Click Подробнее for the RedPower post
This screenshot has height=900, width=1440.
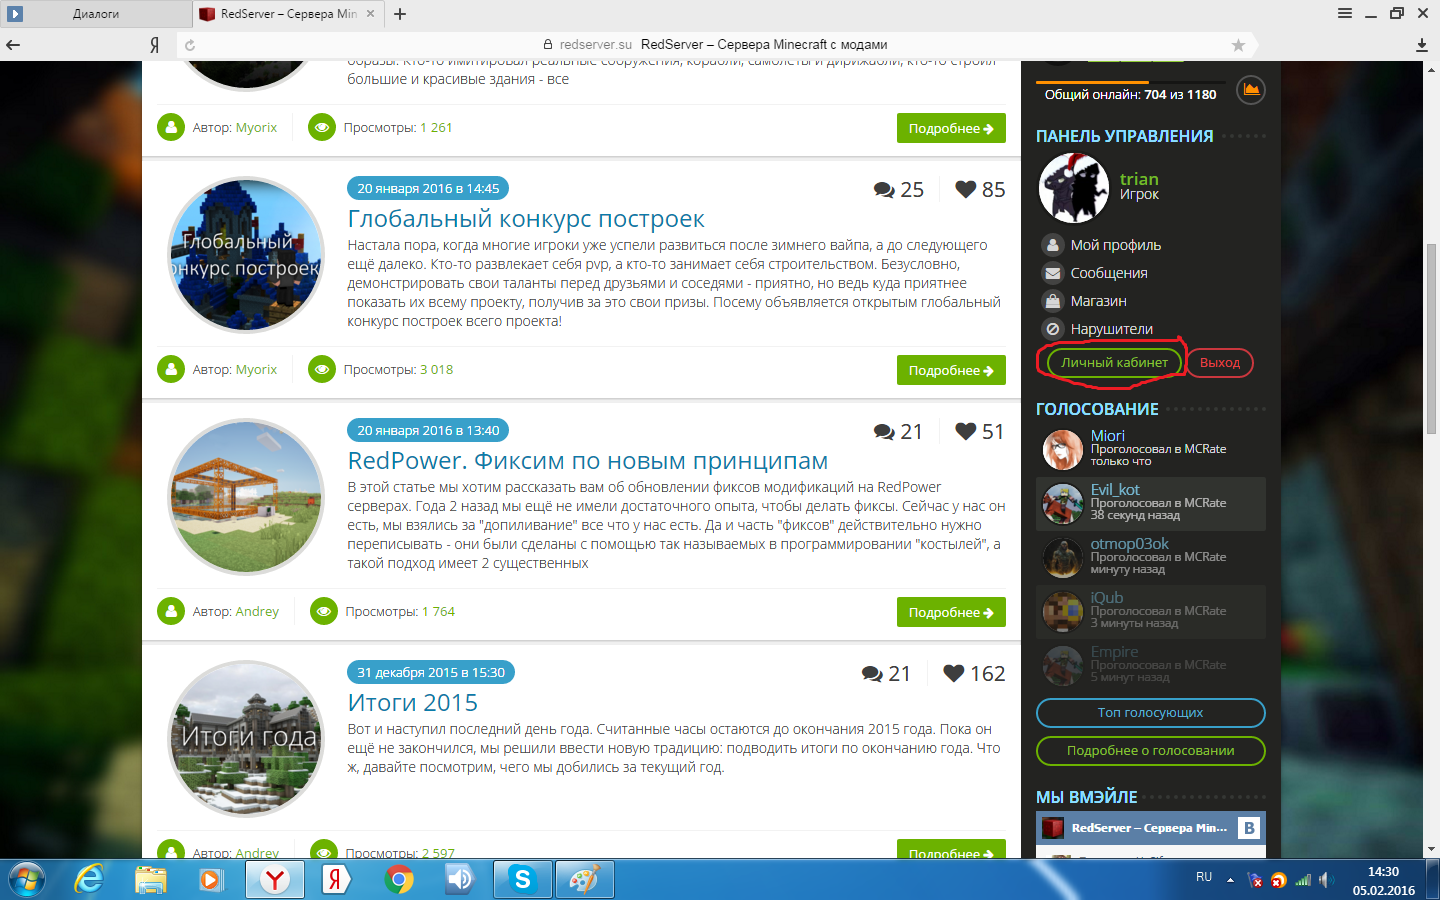(951, 612)
